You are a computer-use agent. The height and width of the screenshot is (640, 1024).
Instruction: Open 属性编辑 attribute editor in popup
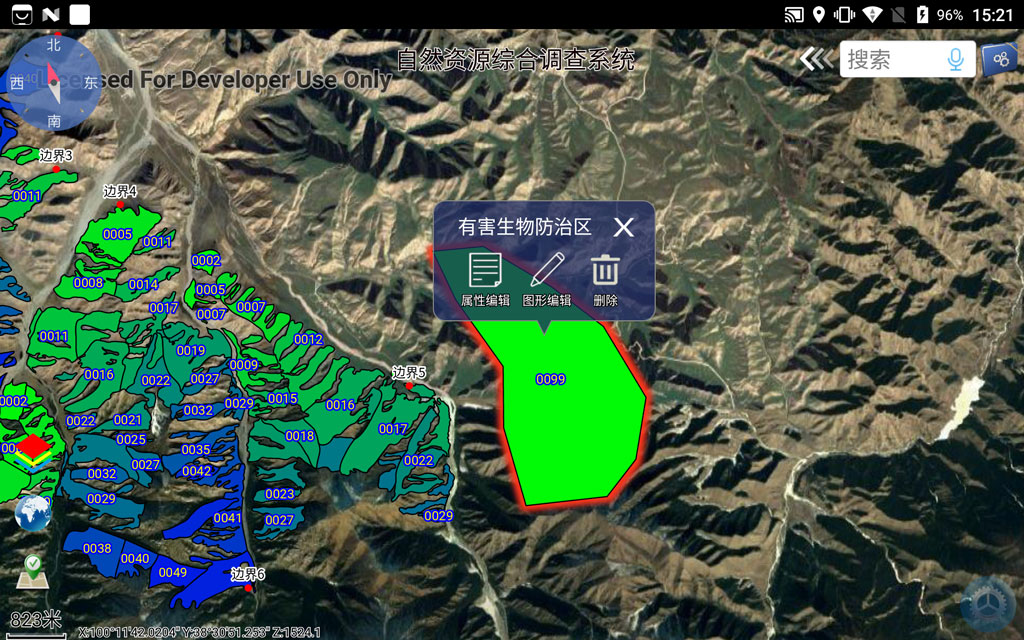point(485,279)
